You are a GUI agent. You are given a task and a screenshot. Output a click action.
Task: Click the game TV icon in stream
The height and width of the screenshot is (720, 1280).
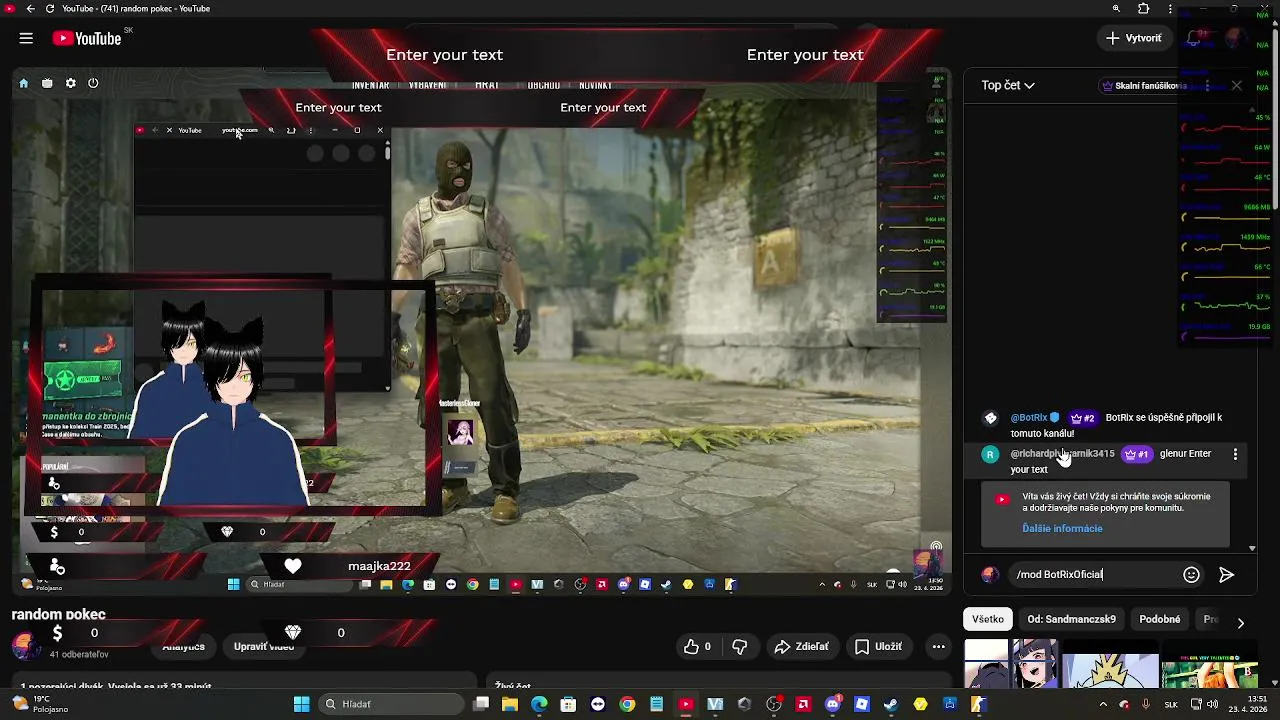(47, 83)
